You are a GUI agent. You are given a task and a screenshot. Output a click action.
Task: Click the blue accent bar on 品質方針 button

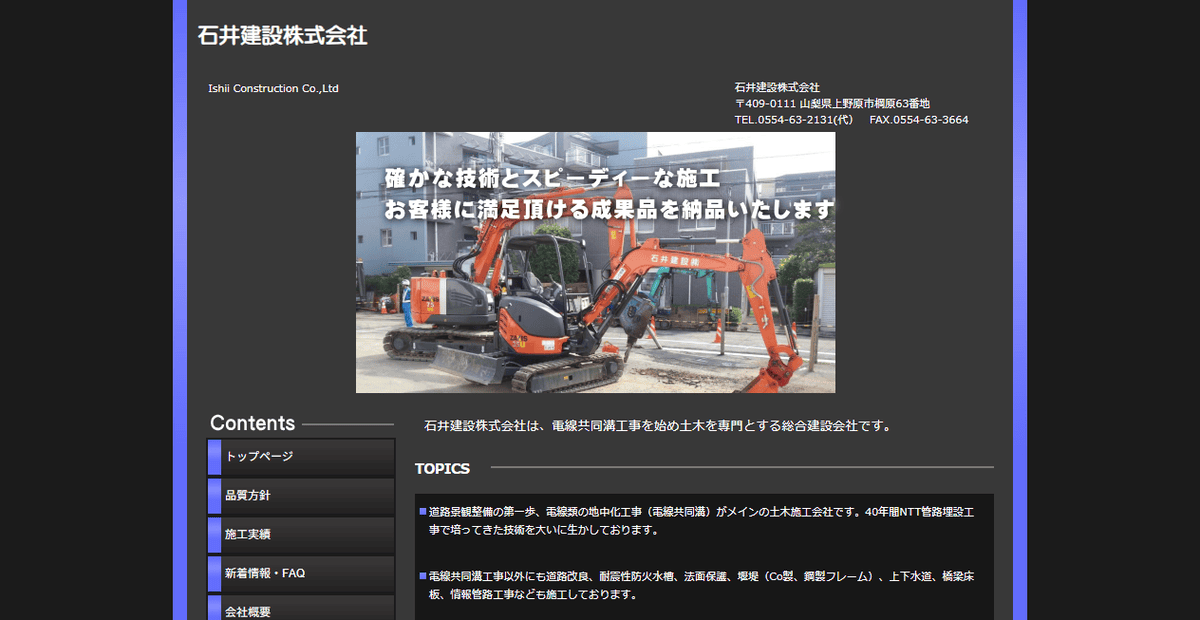[x=212, y=495]
